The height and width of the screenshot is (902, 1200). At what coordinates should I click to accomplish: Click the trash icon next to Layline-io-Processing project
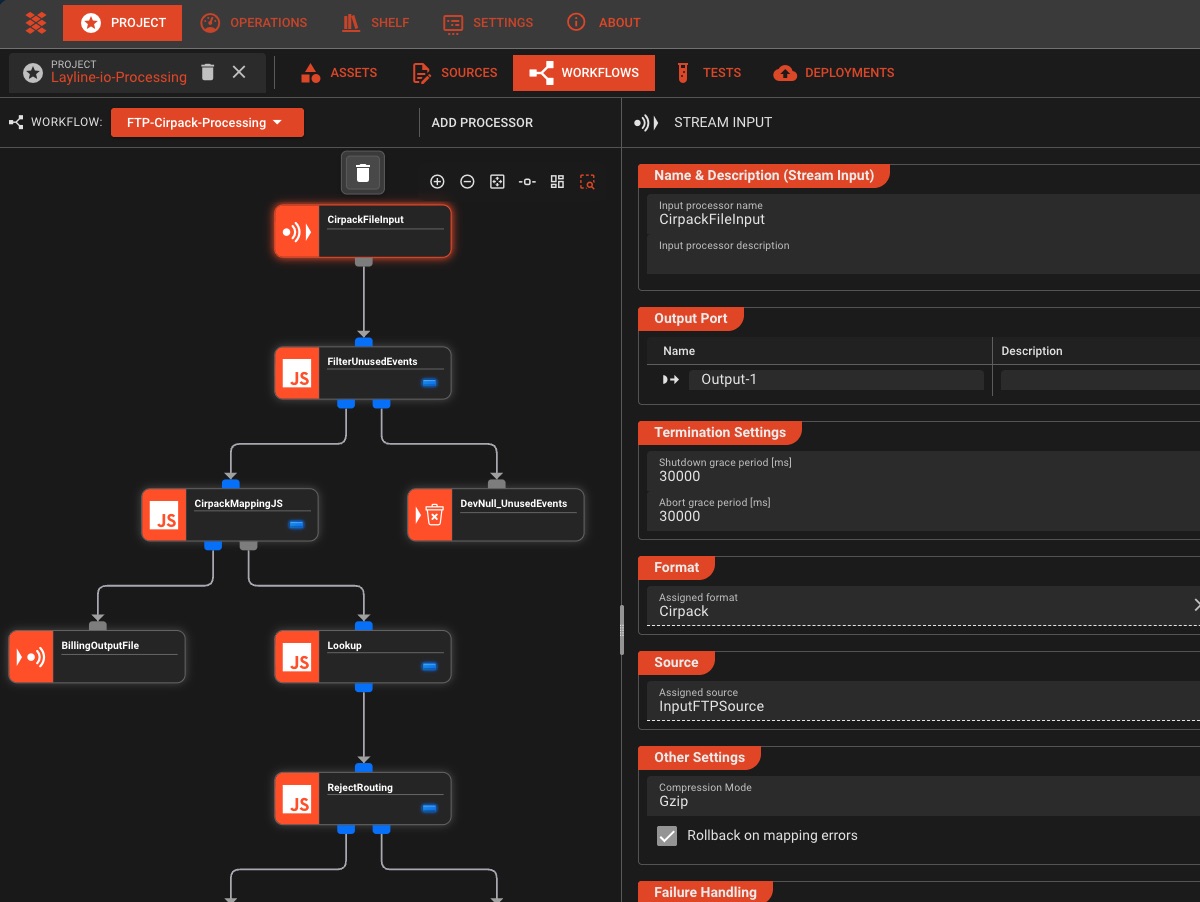(x=207, y=72)
